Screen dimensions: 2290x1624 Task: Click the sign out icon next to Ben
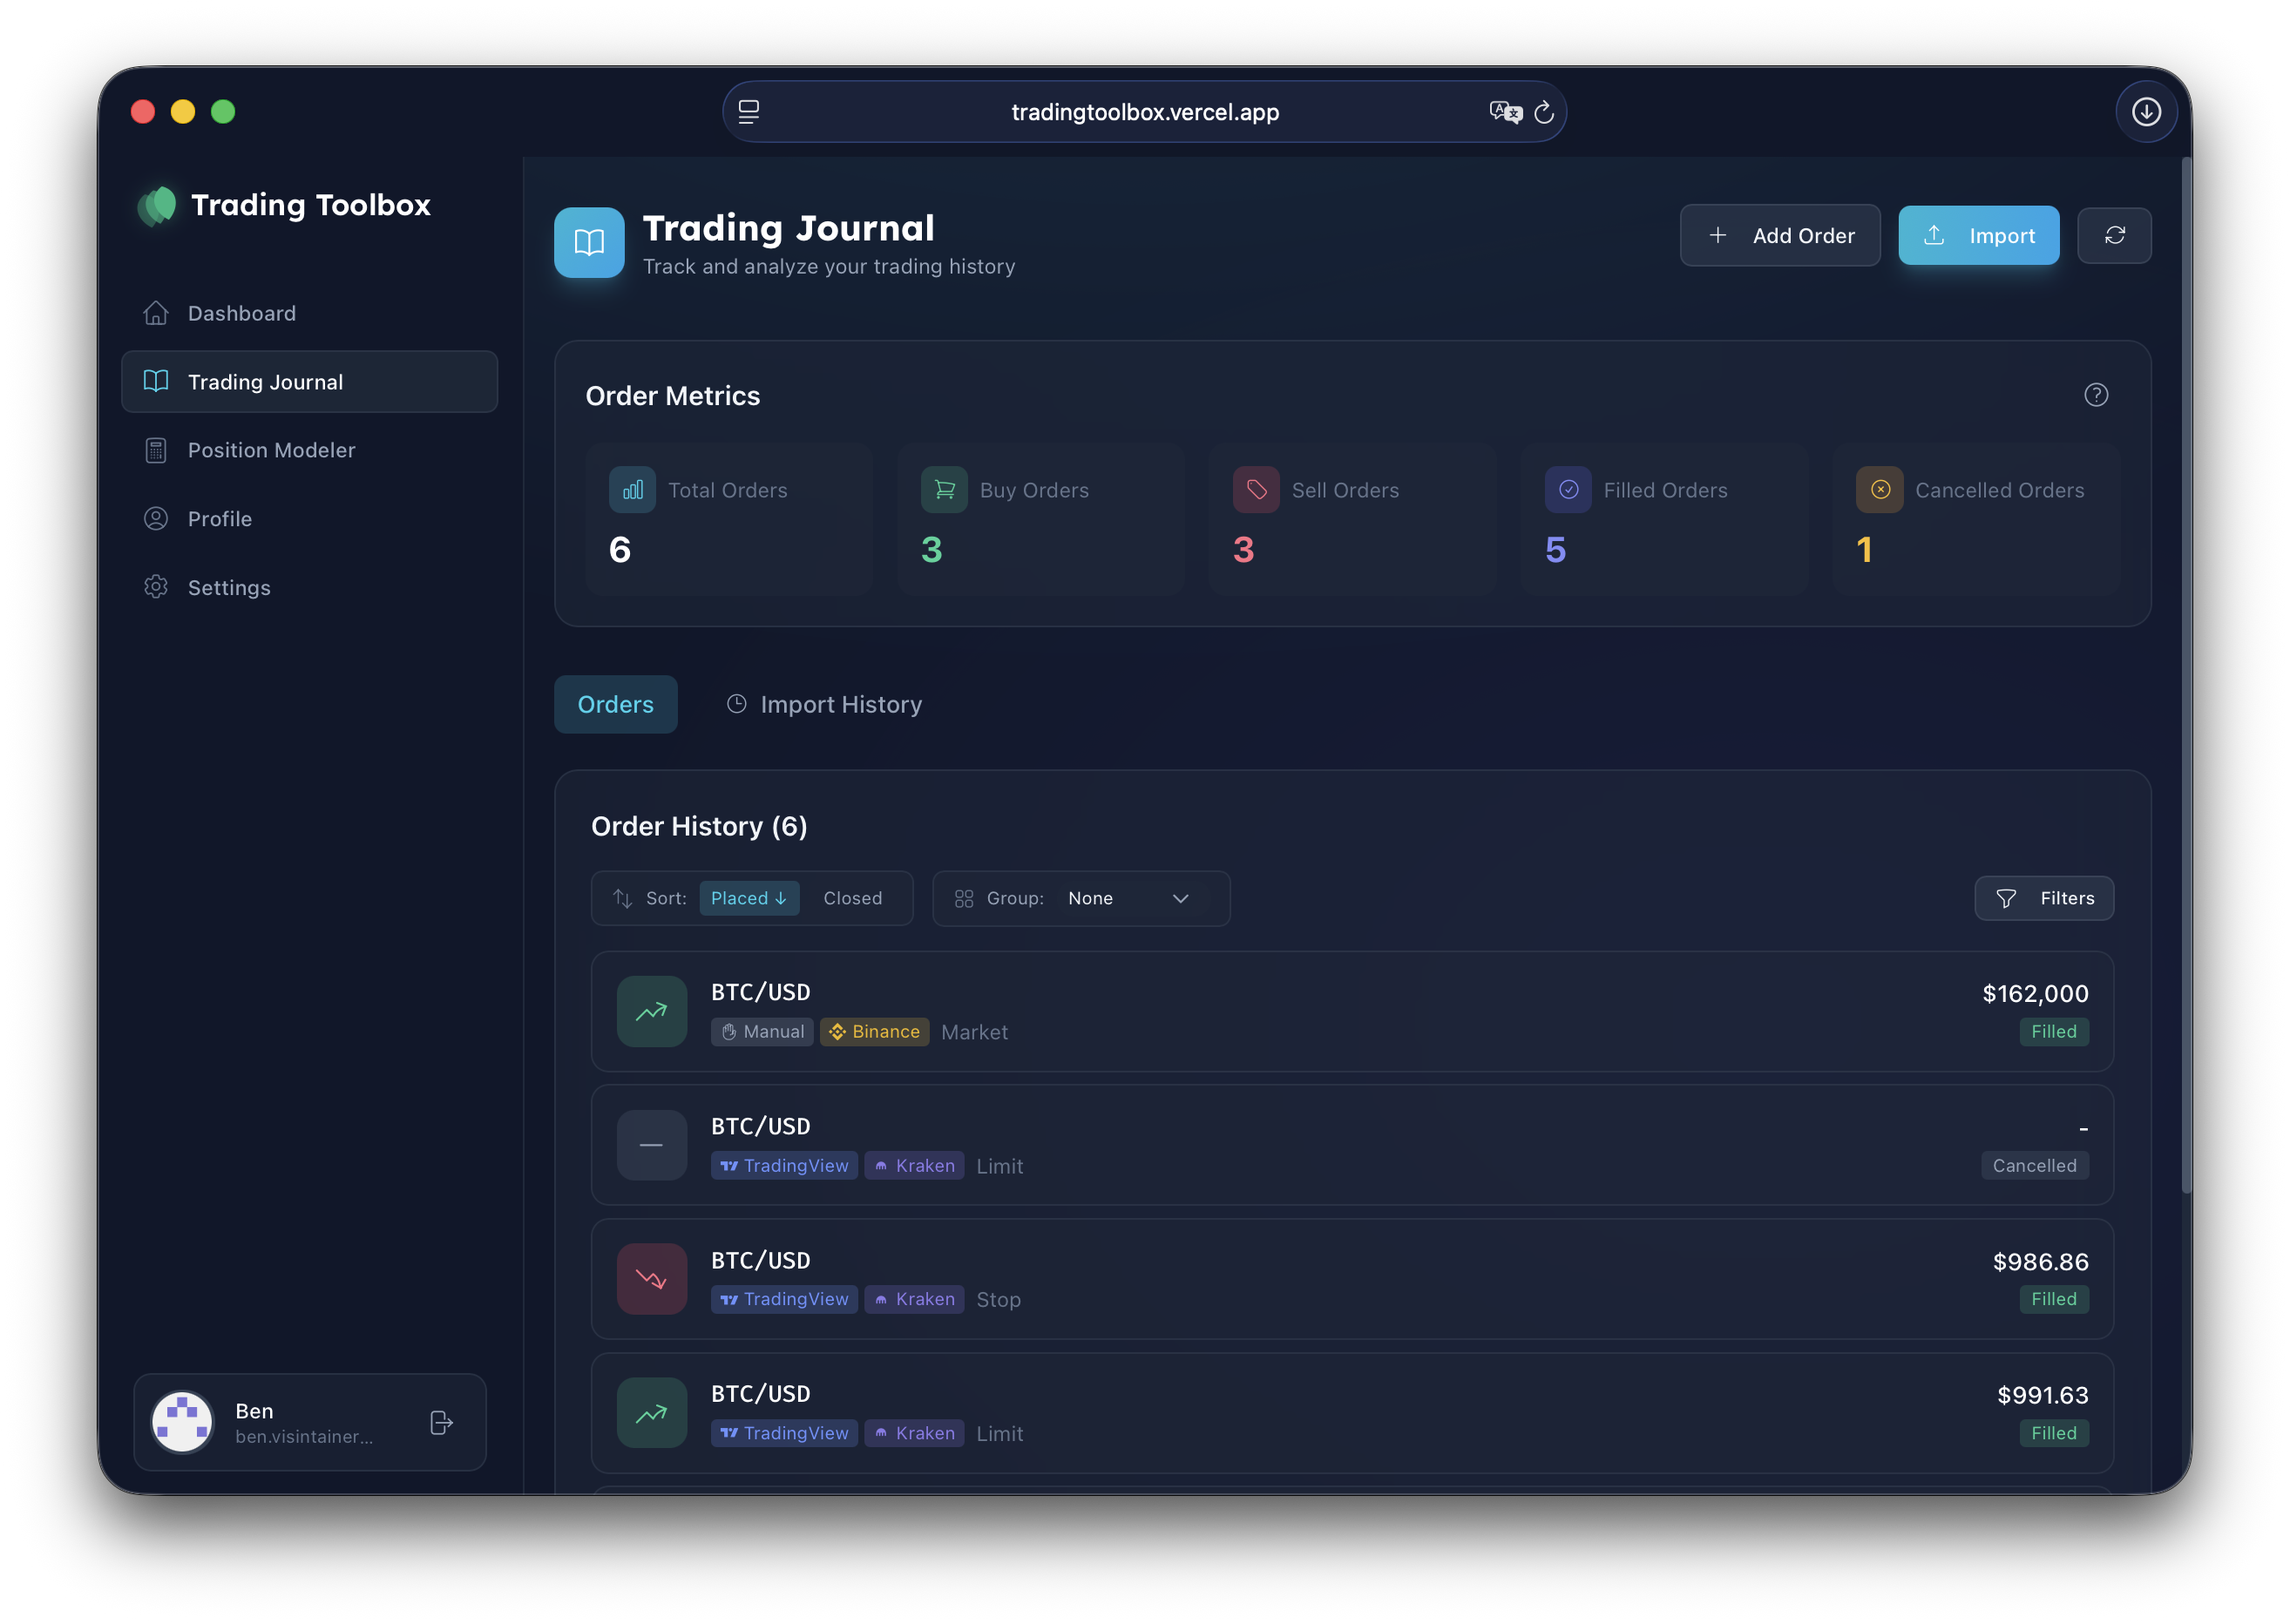440,1422
